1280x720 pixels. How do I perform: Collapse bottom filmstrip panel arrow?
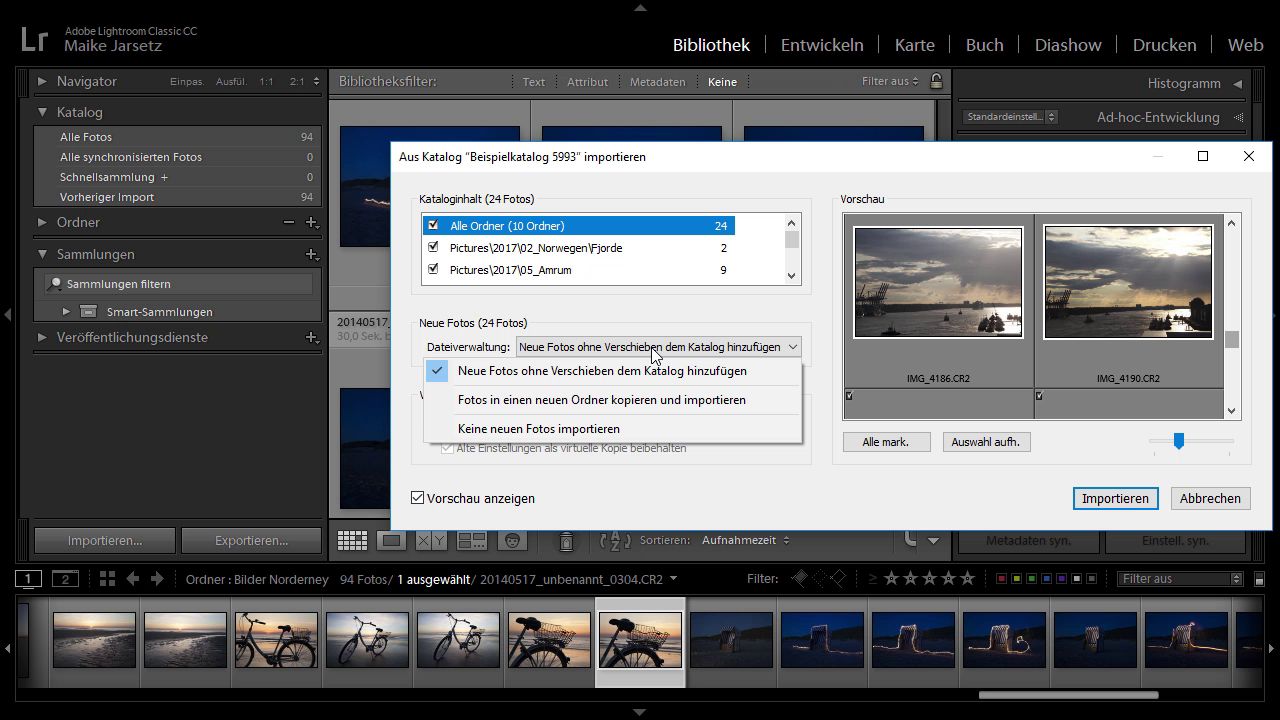640,712
